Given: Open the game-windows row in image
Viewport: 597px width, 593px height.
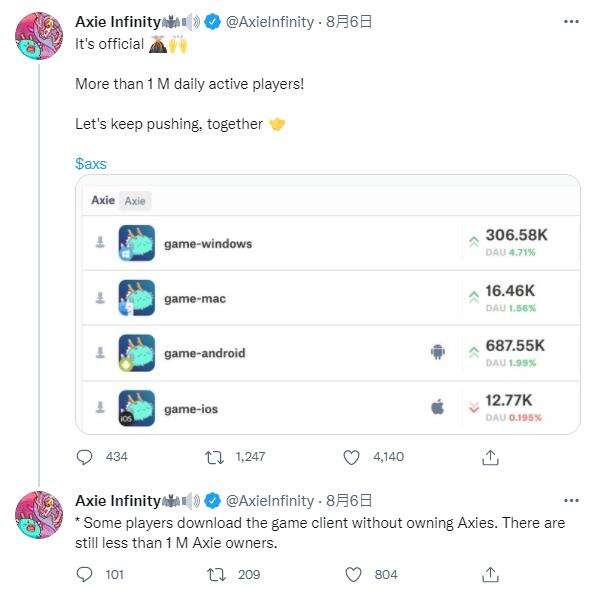Looking at the screenshot, I should click(331, 243).
